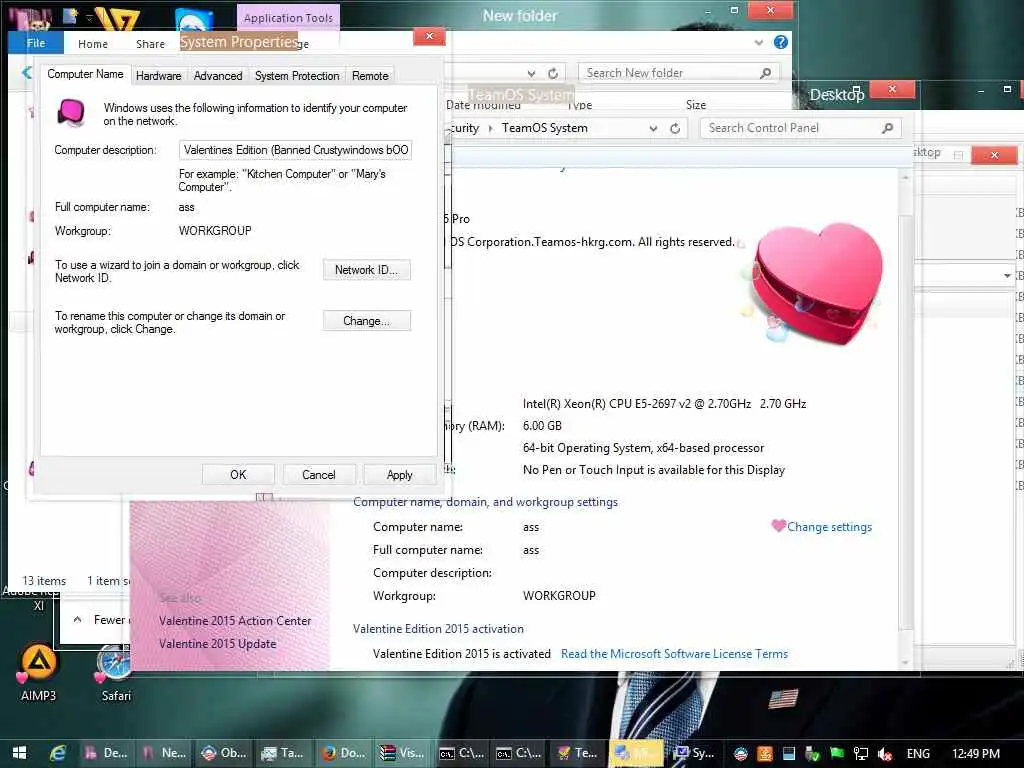
Task: Switch to the Vis... taskbar item
Action: (x=402, y=753)
